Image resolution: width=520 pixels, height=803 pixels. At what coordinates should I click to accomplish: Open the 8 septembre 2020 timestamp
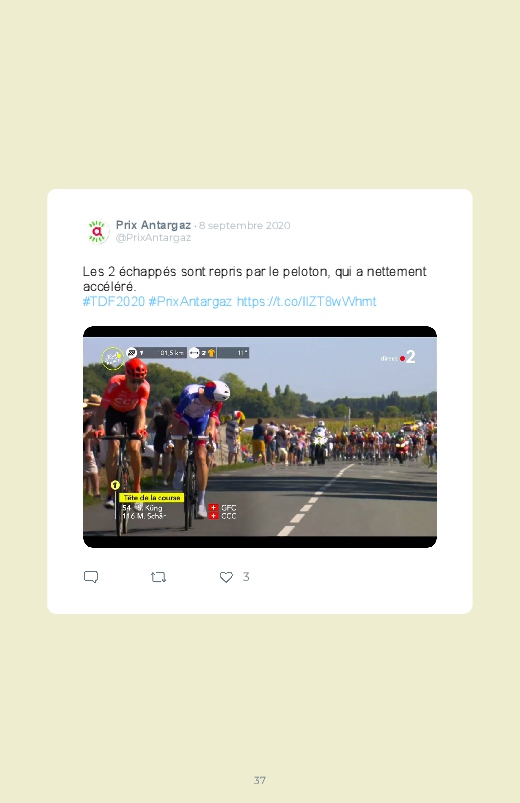(244, 225)
